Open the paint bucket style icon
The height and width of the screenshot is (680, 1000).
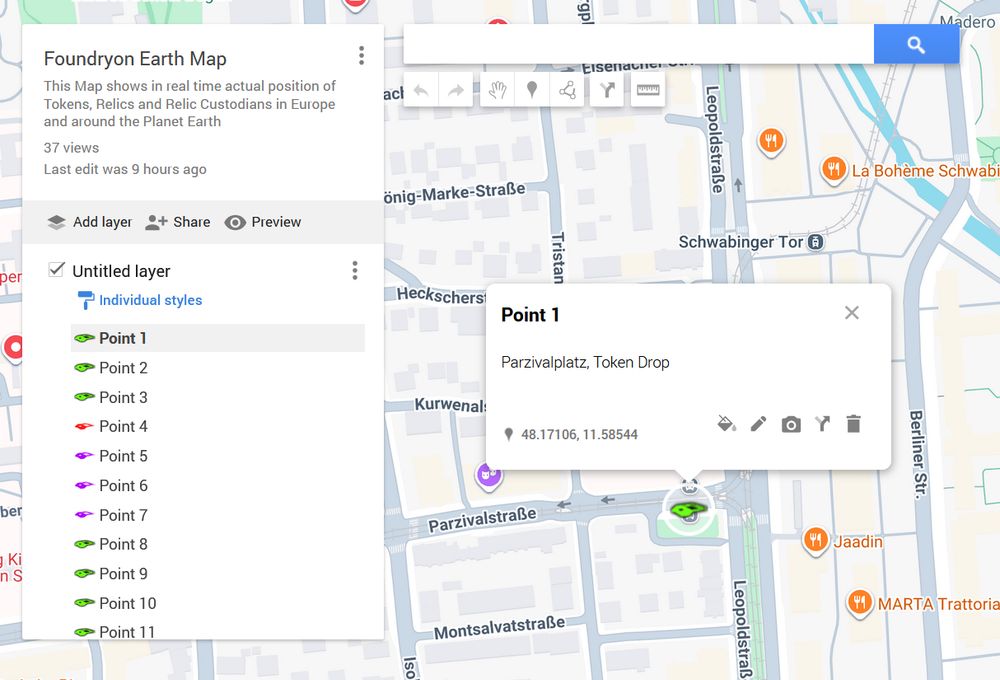(x=726, y=424)
